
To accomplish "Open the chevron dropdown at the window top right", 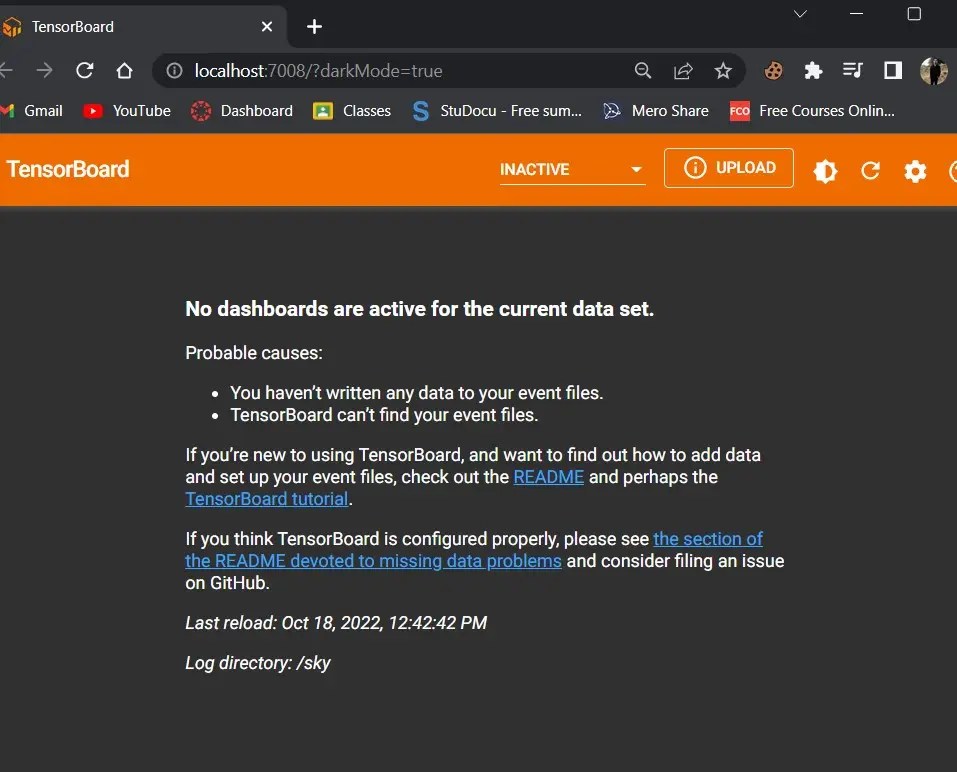I will (798, 14).
